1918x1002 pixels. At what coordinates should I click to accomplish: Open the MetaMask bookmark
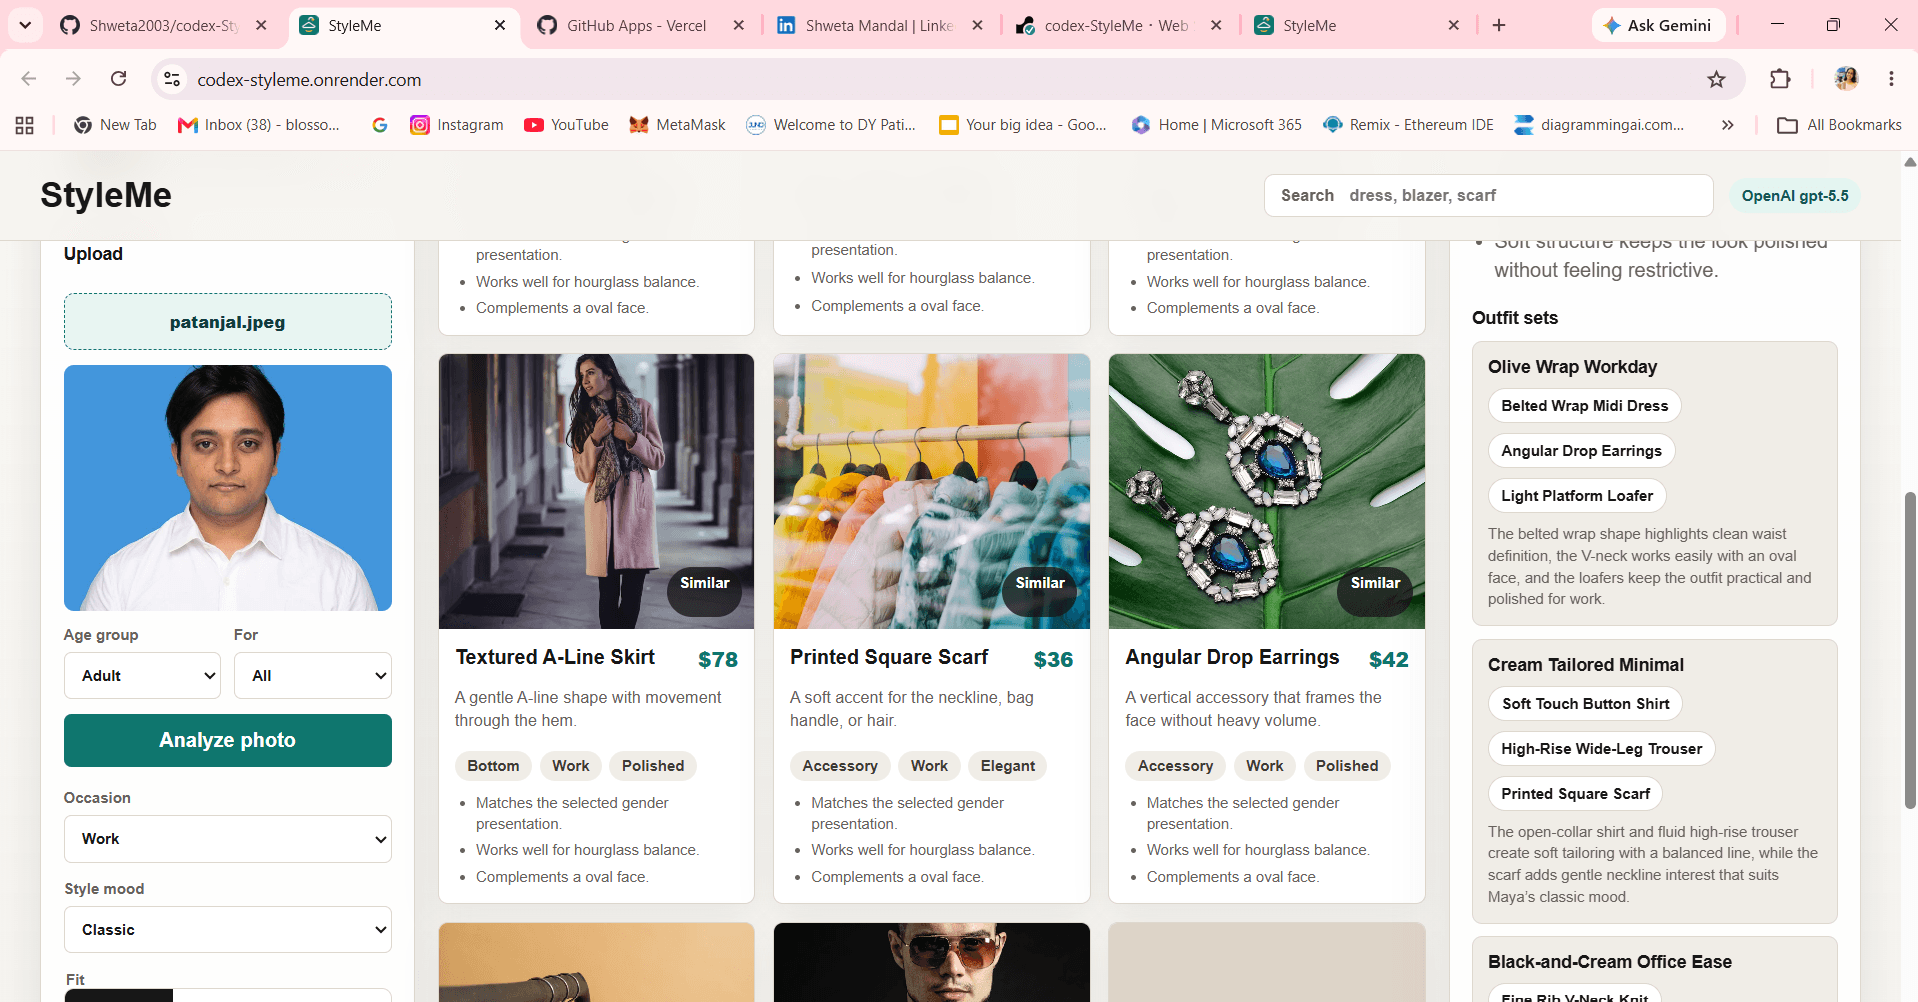677,125
